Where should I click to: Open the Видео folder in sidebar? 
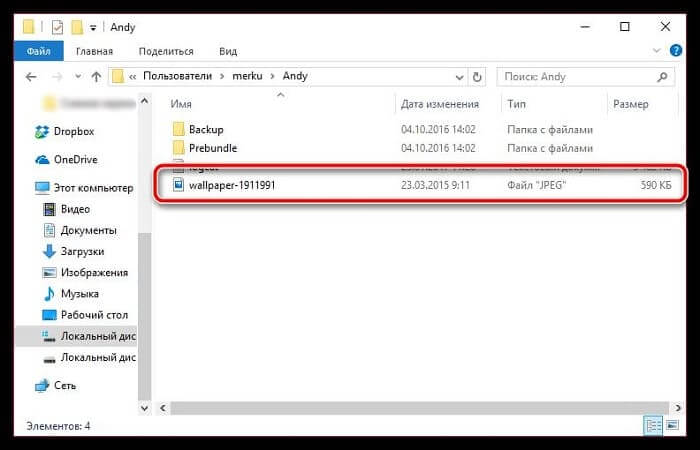point(75,209)
